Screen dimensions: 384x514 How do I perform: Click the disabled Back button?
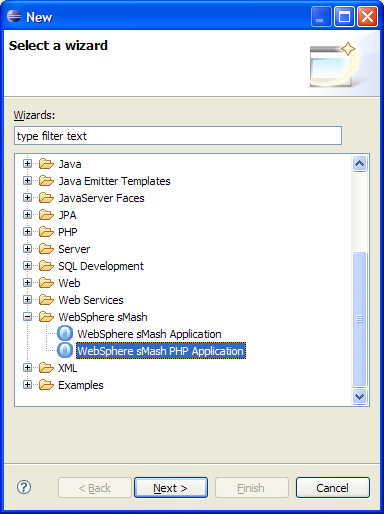pyautogui.click(x=95, y=488)
